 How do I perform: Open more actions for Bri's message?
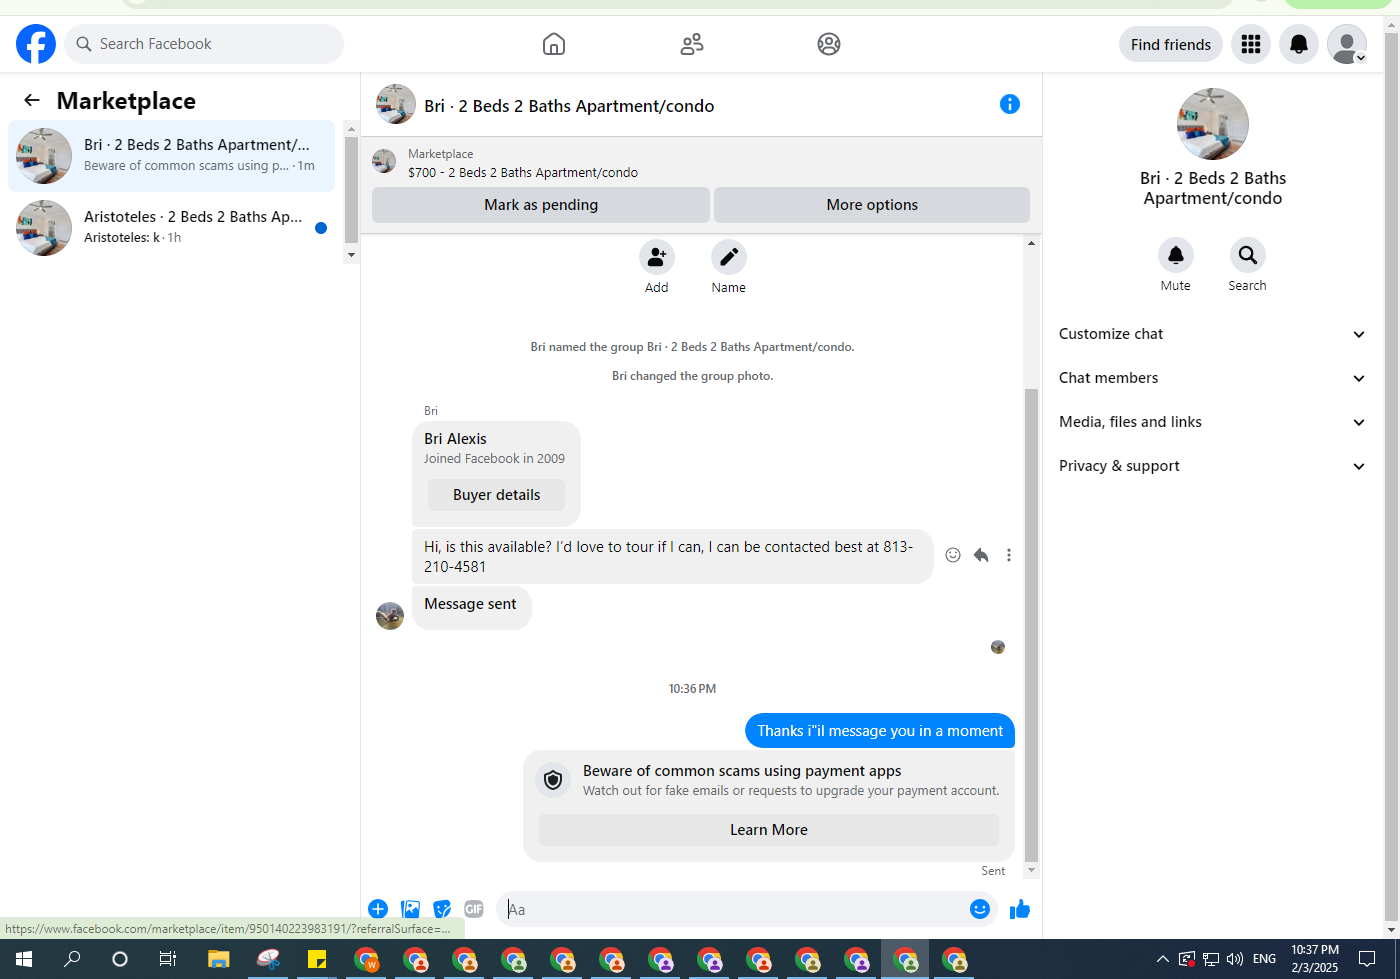(x=1009, y=555)
